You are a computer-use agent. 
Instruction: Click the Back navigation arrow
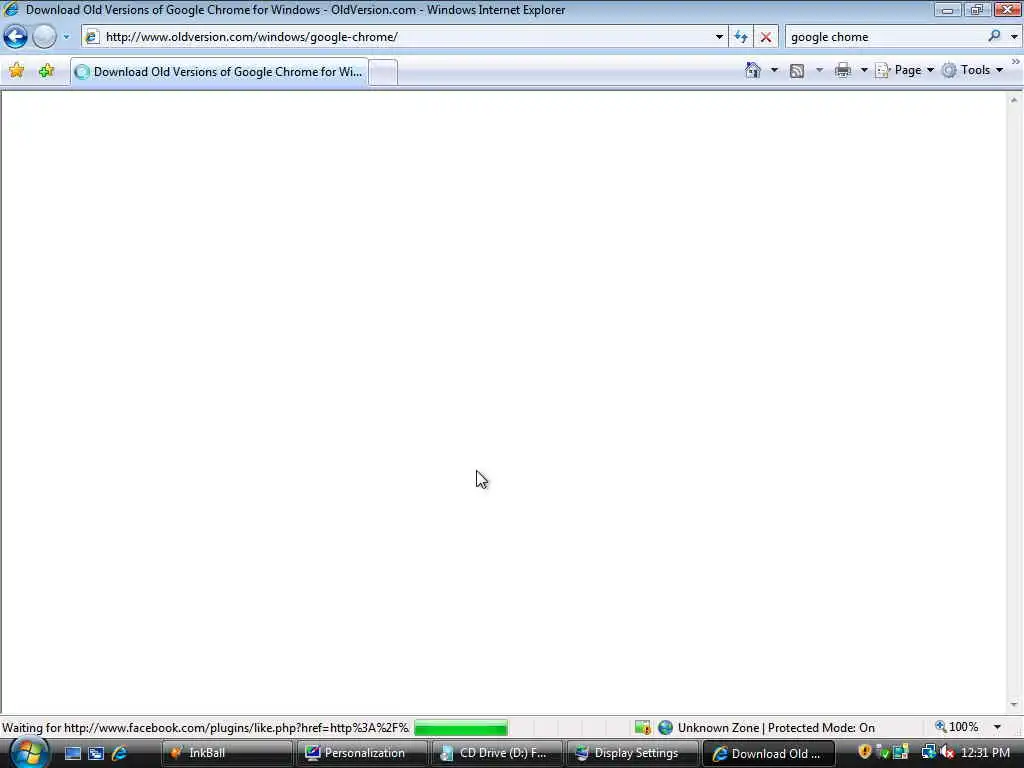(x=15, y=37)
